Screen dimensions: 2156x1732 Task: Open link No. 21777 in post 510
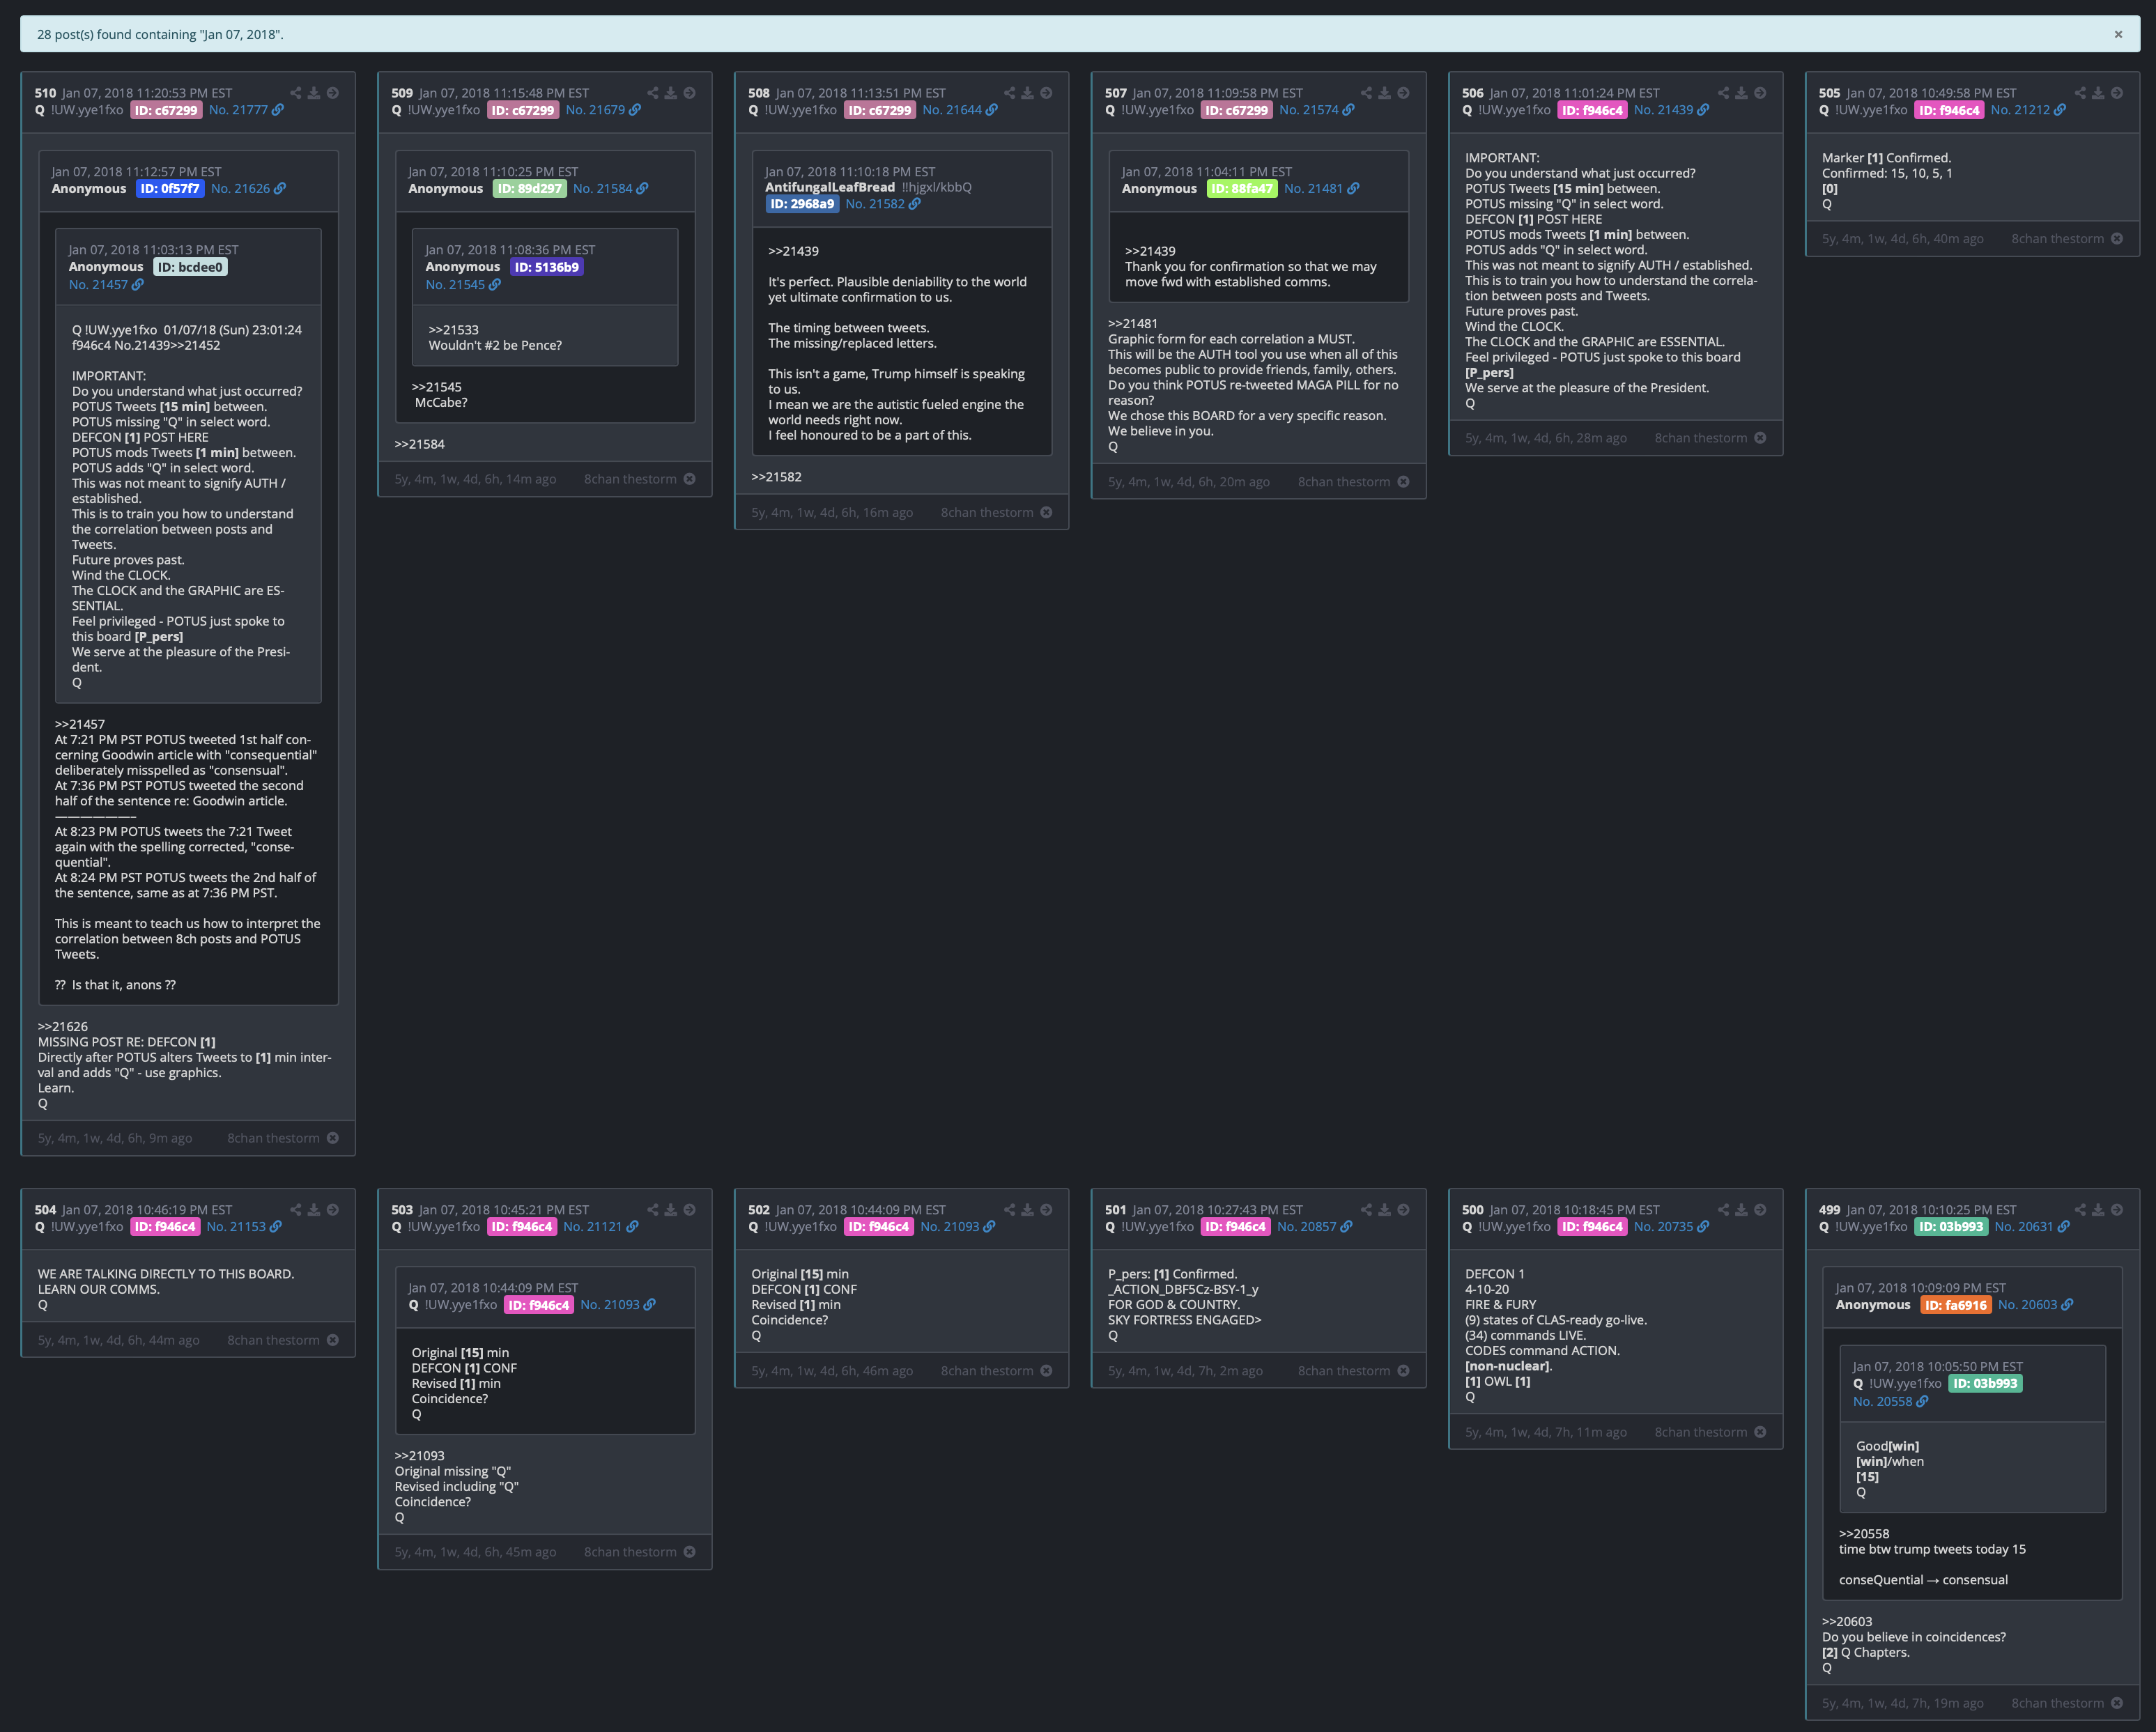pyautogui.click(x=246, y=110)
